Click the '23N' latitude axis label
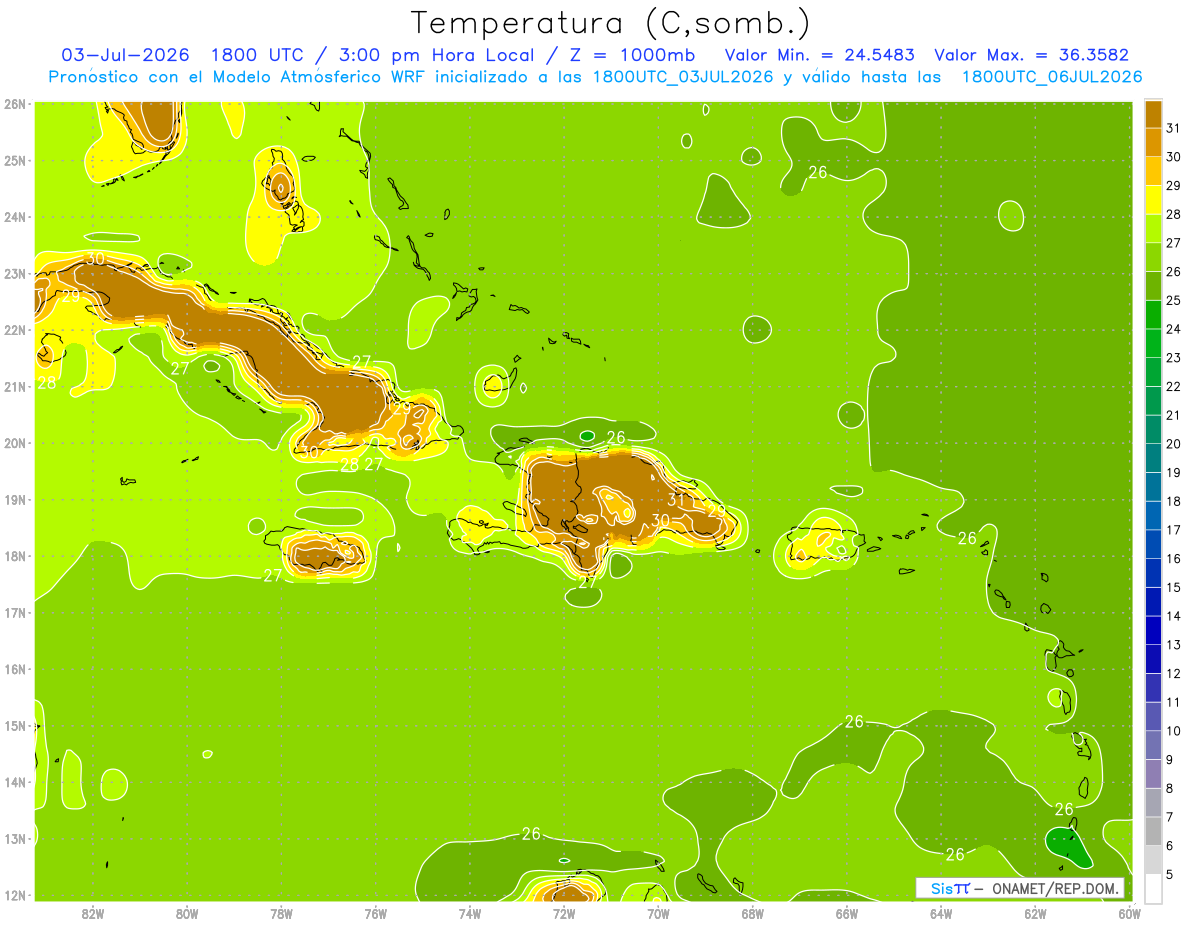This screenshot has width=1200, height=927. [x=15, y=273]
